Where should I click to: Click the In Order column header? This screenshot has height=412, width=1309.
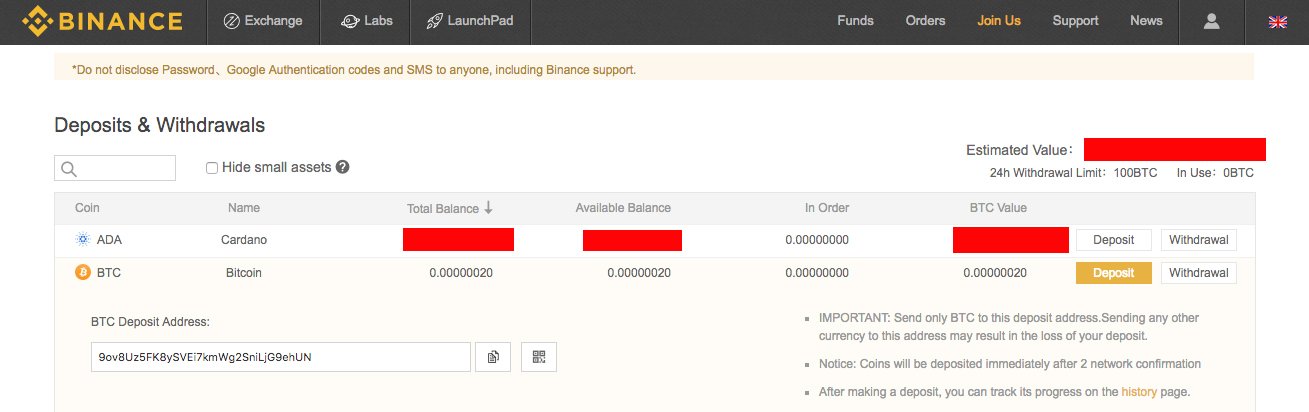tap(827, 208)
